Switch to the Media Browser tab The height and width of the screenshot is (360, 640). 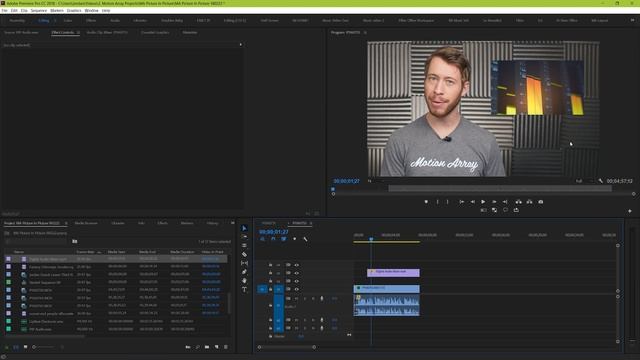[x=86, y=223]
